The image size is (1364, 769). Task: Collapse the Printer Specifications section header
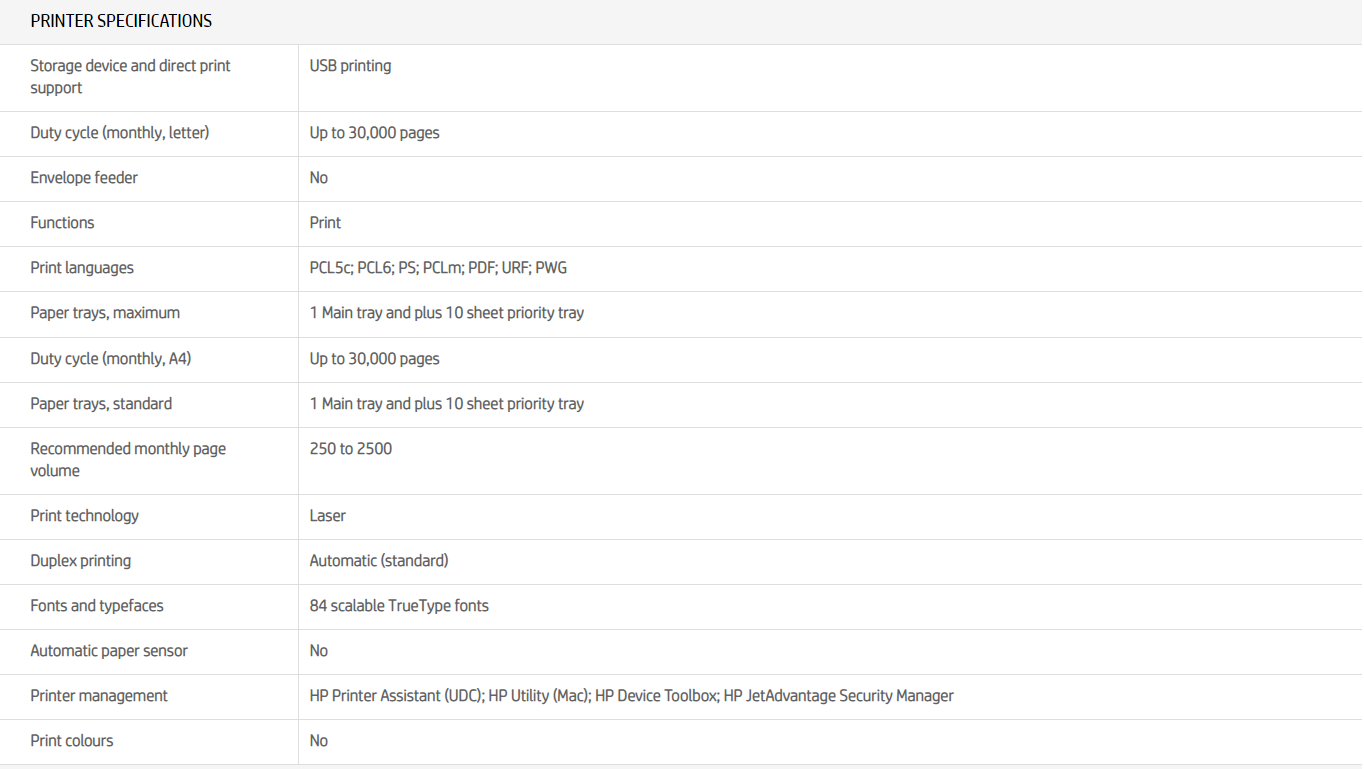121,21
